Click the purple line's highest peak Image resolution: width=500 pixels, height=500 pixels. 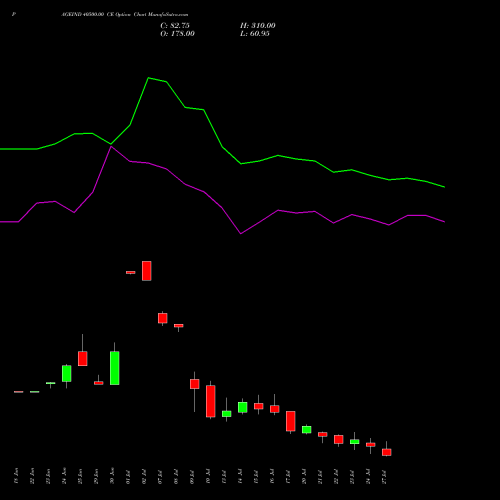(111, 146)
